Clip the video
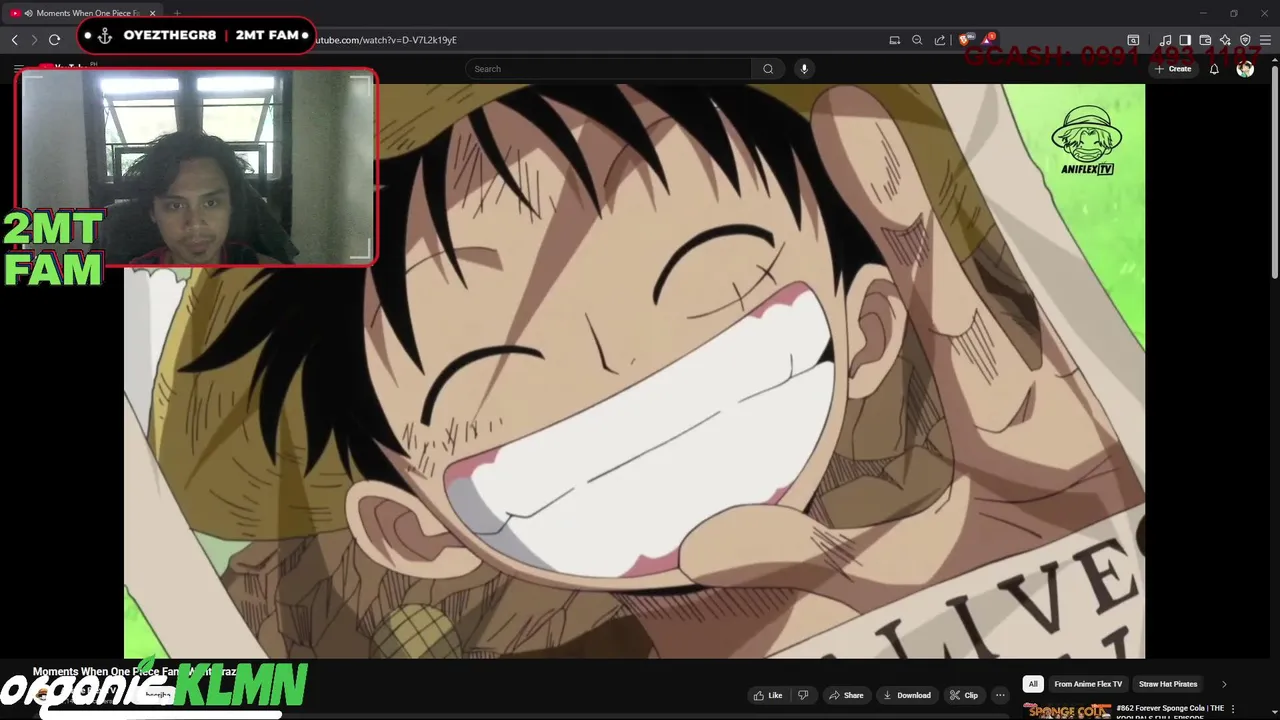The image size is (1280, 720). [964, 695]
